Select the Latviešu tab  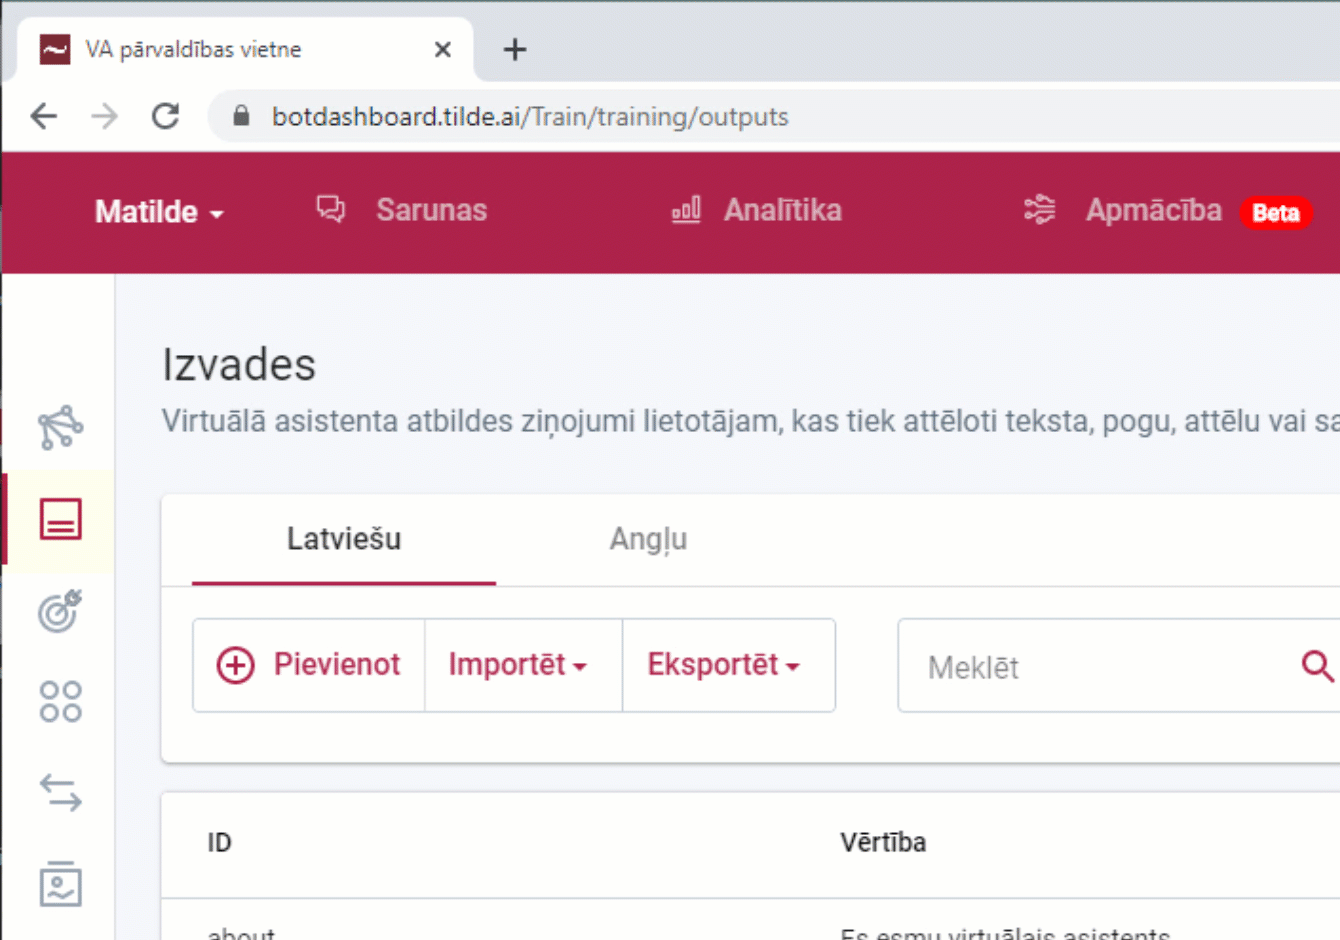pos(343,539)
